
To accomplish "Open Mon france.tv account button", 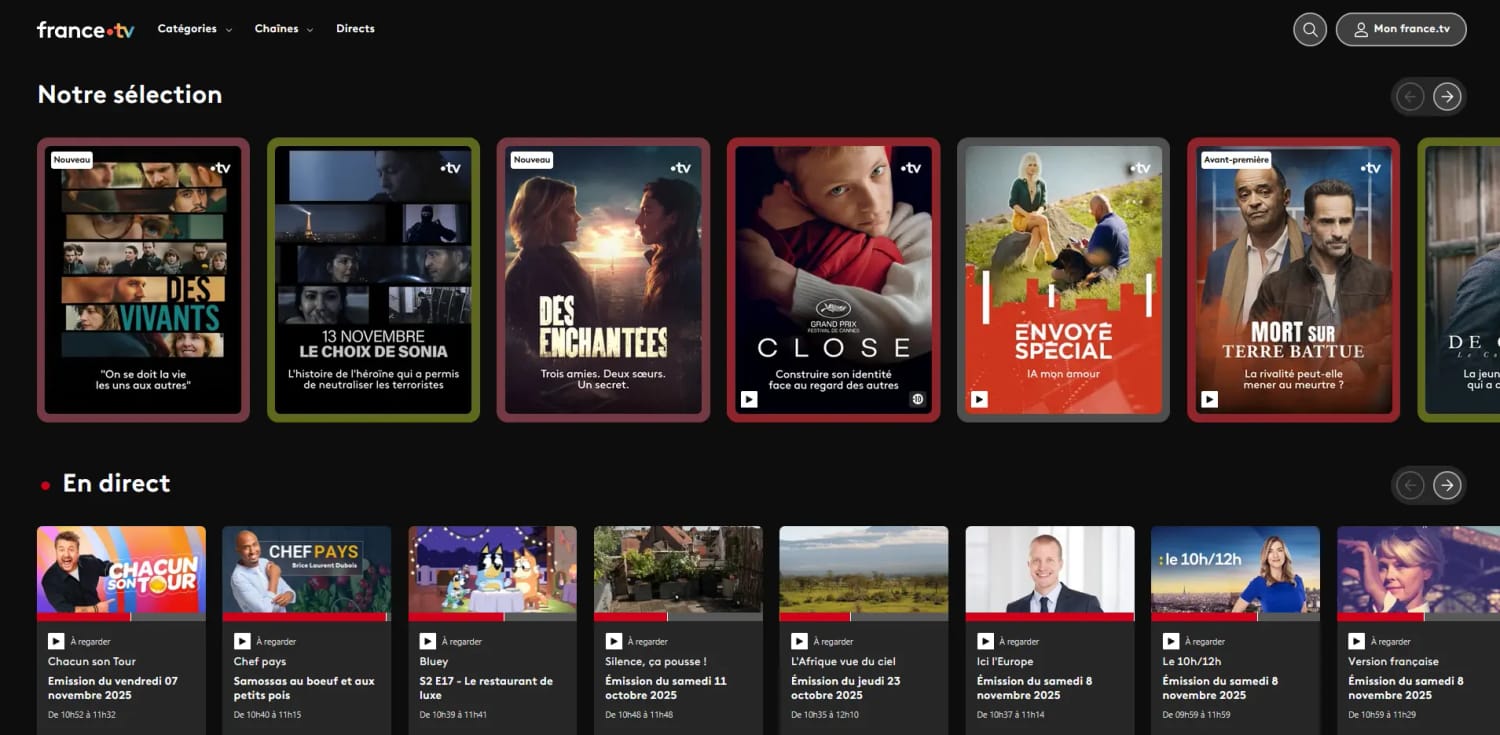I will point(1401,29).
